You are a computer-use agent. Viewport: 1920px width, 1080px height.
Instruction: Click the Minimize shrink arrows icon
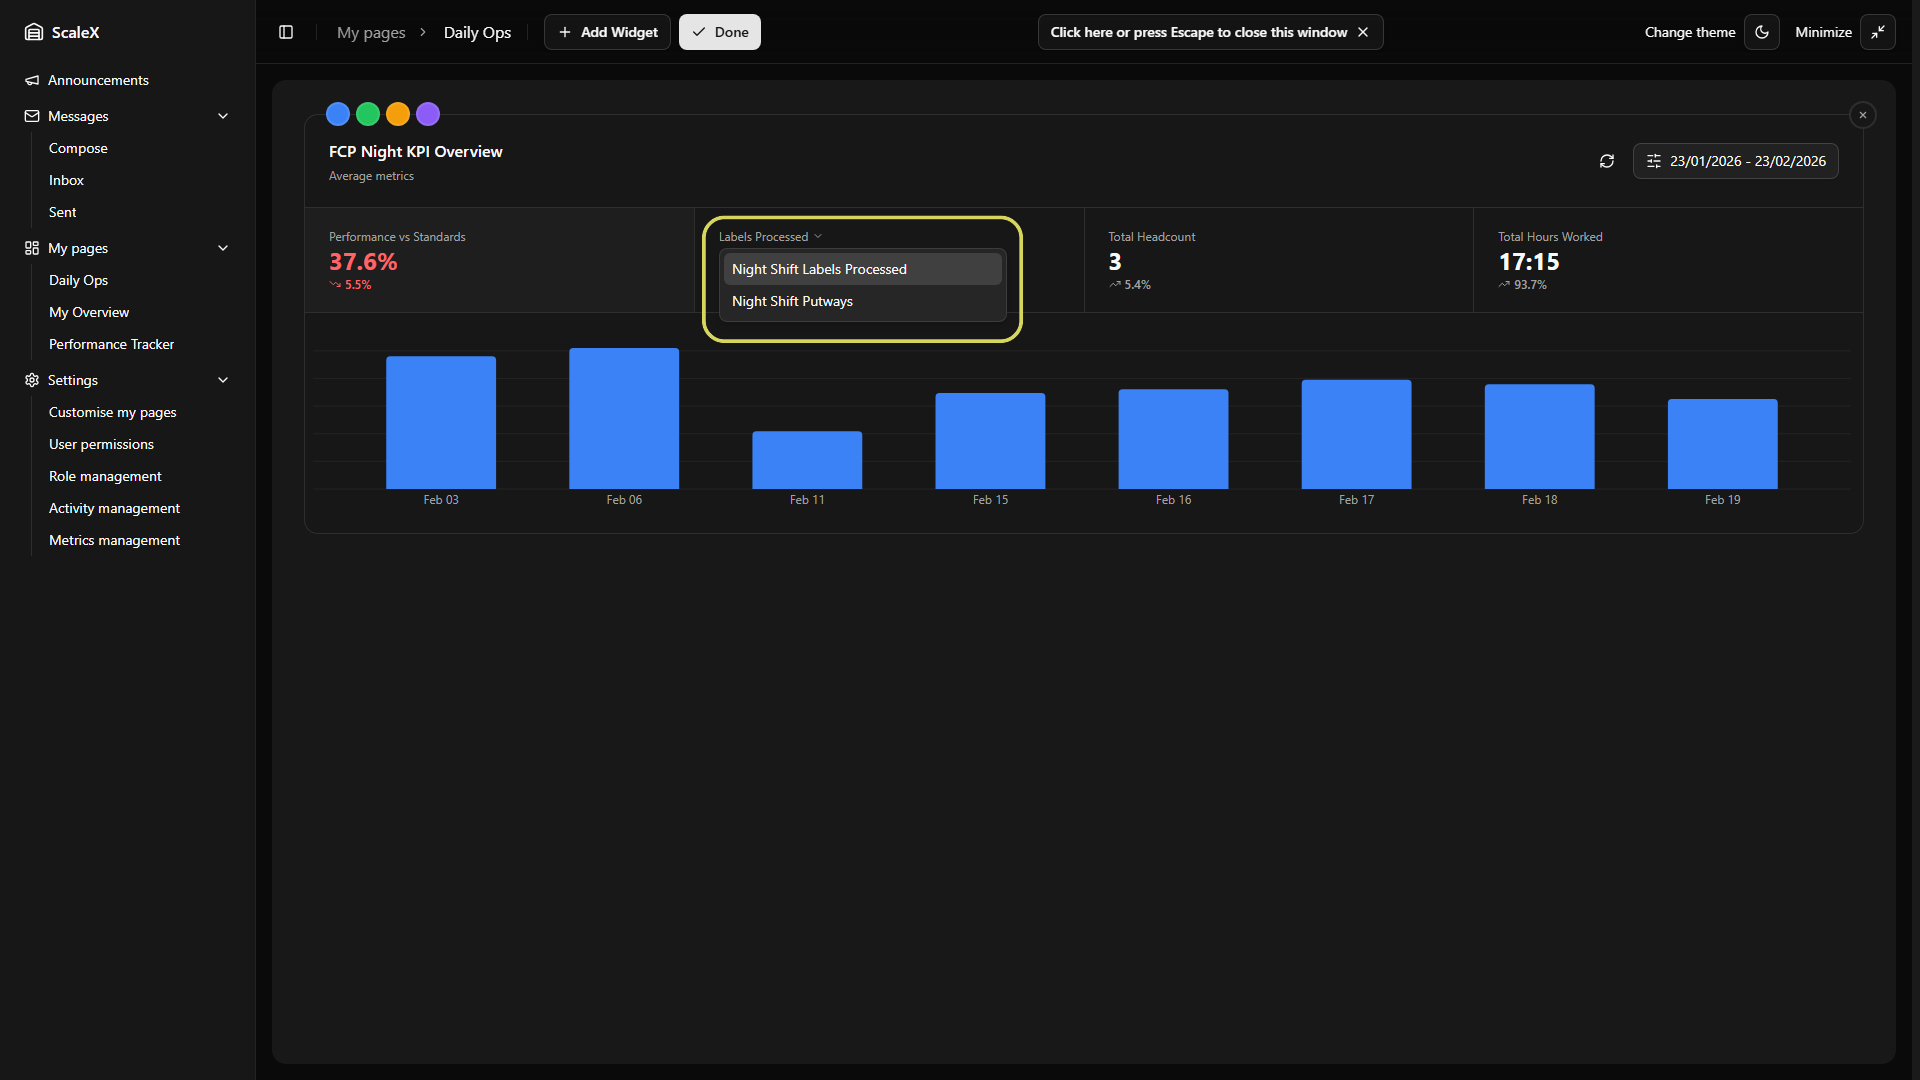point(1878,32)
